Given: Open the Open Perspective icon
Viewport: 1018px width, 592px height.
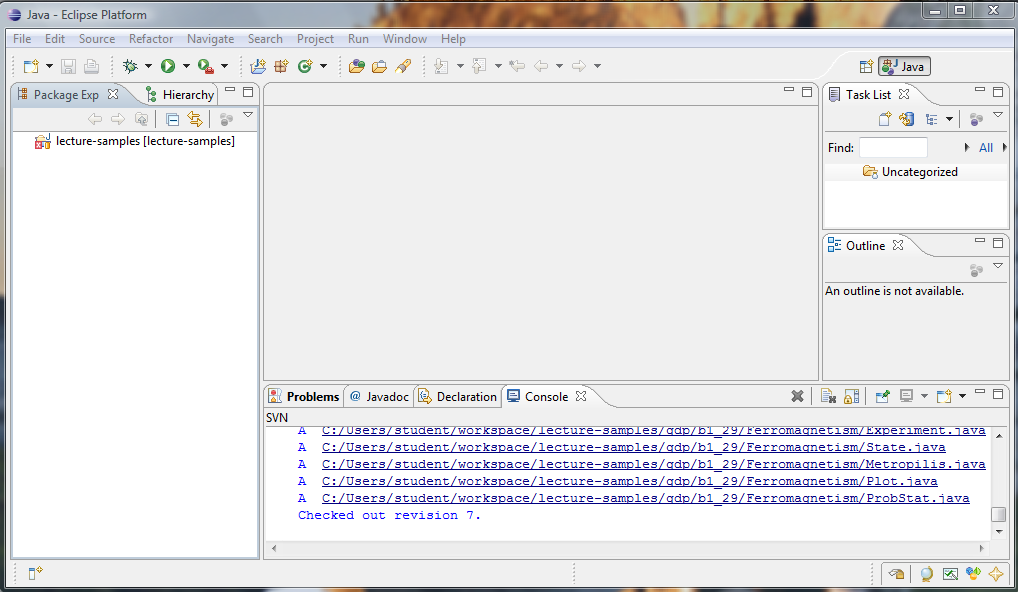Looking at the screenshot, I should click(866, 67).
